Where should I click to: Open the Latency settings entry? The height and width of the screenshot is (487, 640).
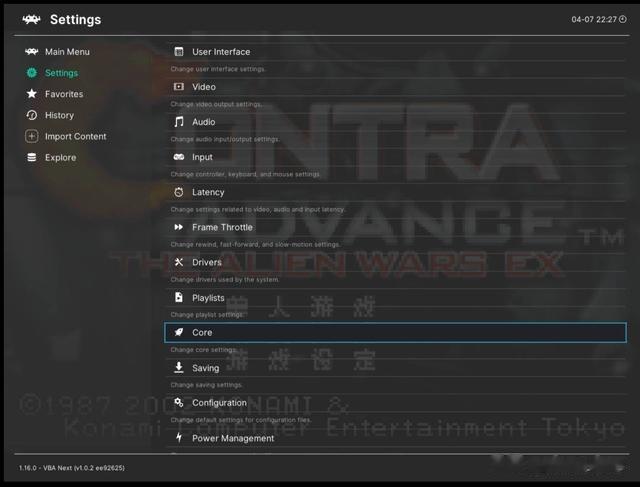(x=396, y=192)
